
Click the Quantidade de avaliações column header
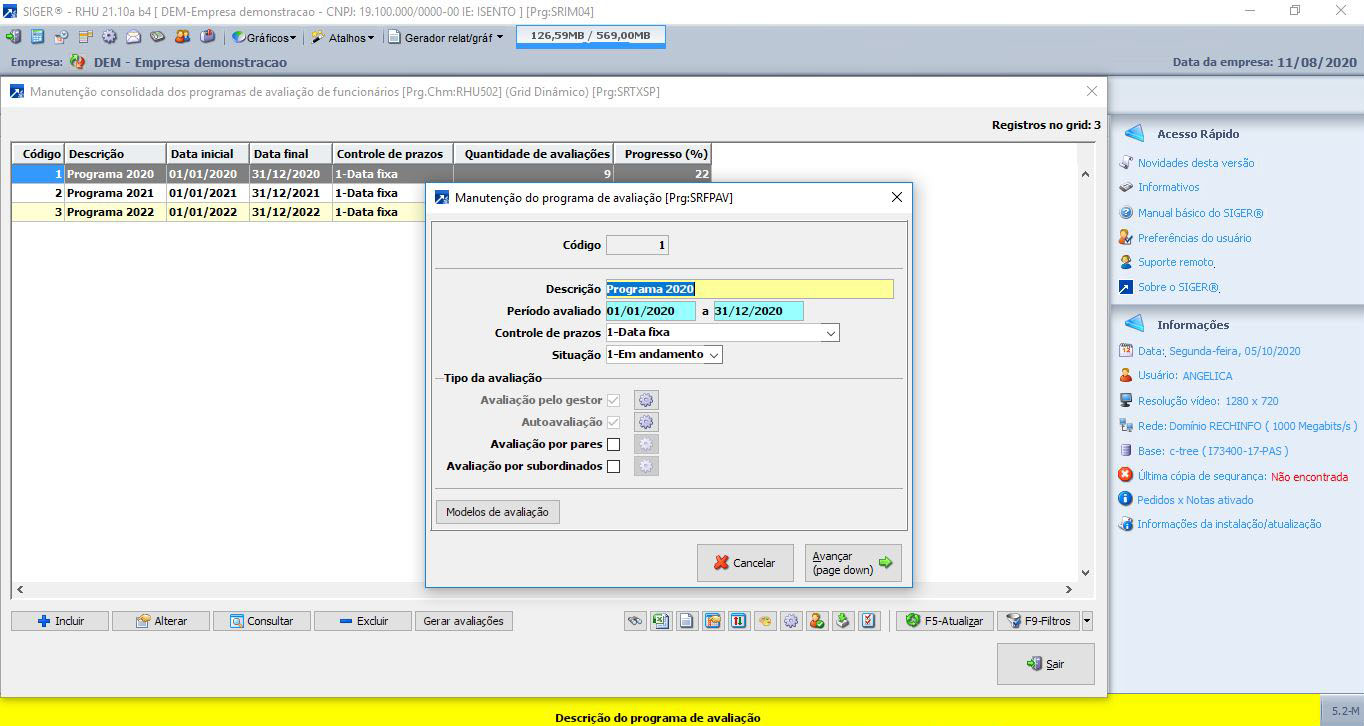533,154
